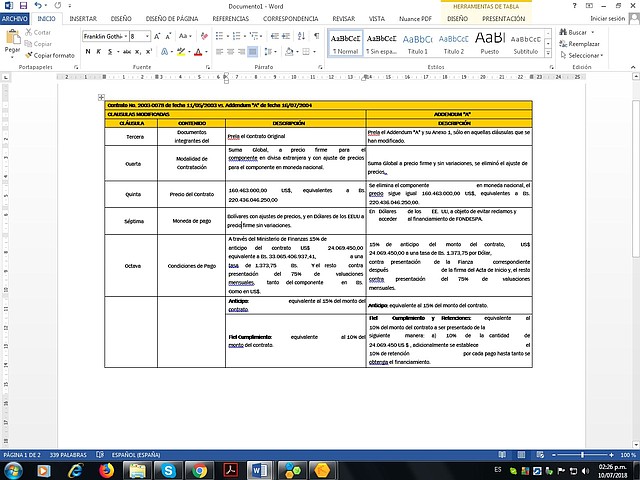Open Skype from taskbar
Viewport: 640px width, 480px height.
tap(168, 471)
